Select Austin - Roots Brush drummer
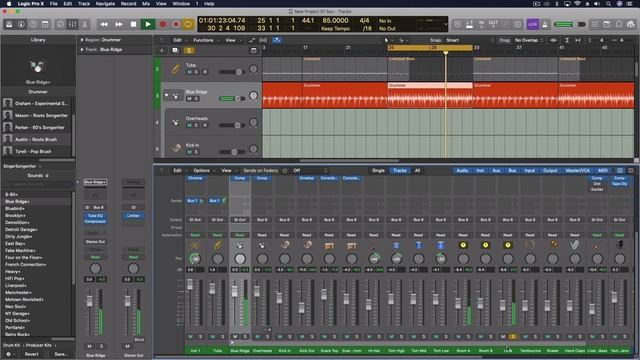 (36, 140)
